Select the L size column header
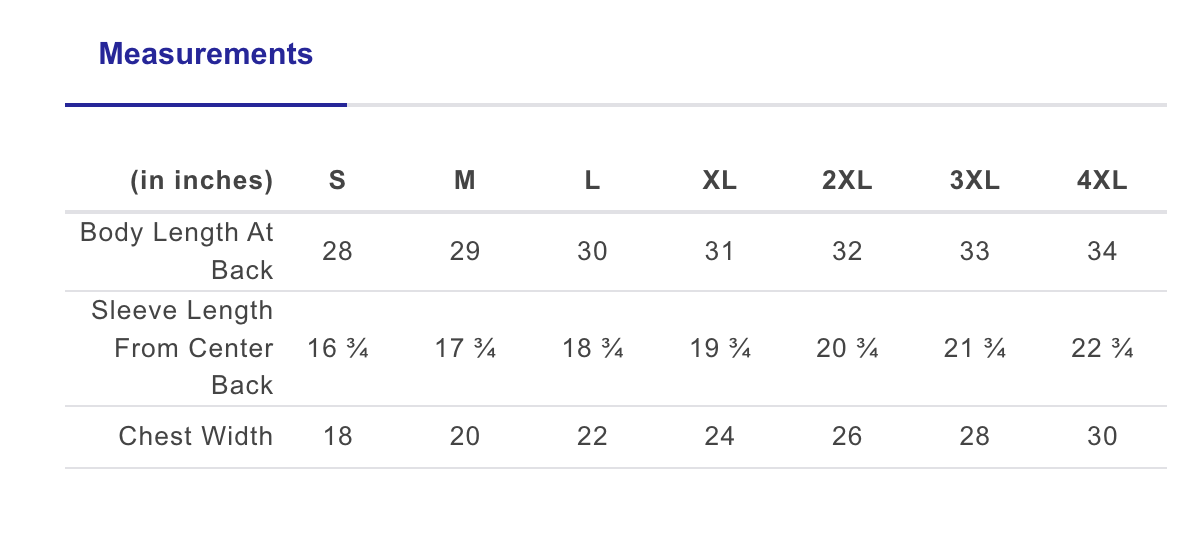The height and width of the screenshot is (544, 1194). pyautogui.click(x=592, y=181)
